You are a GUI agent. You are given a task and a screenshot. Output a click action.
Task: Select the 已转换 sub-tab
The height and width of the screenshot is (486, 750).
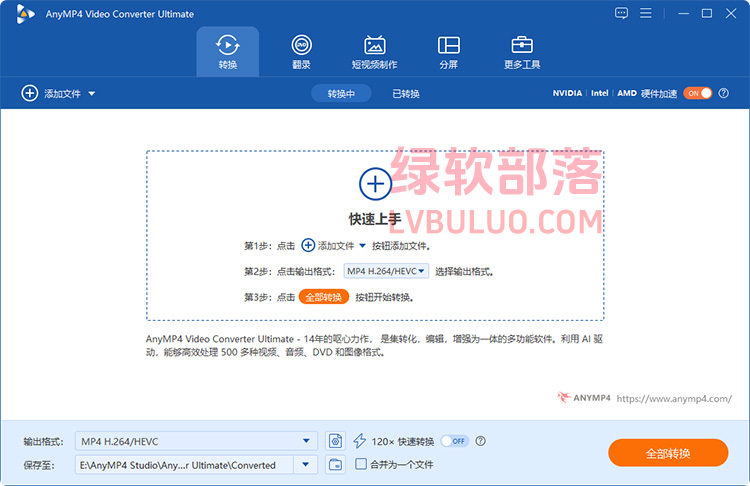(406, 94)
